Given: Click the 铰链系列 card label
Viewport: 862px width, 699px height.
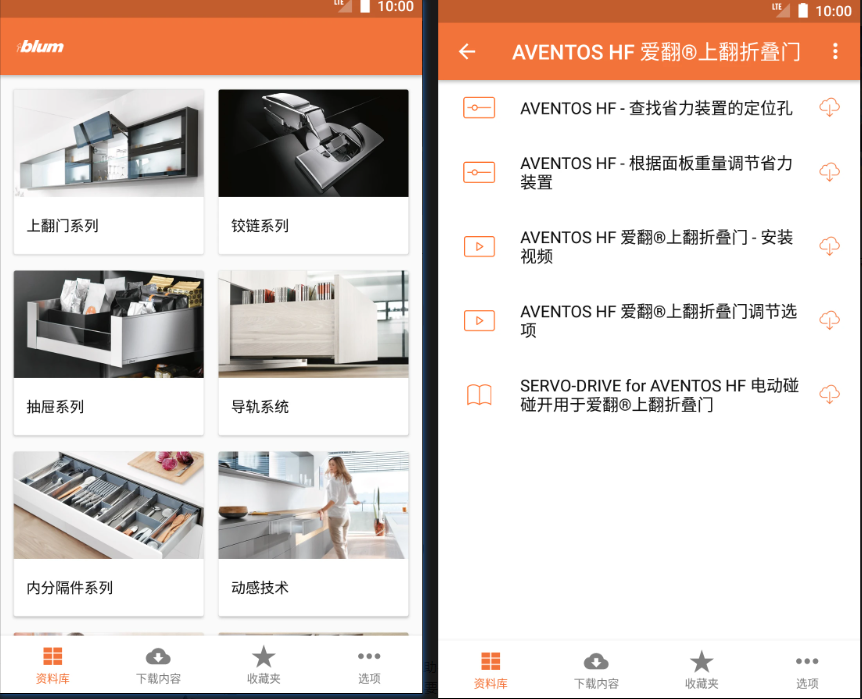Looking at the screenshot, I should coord(260,225).
